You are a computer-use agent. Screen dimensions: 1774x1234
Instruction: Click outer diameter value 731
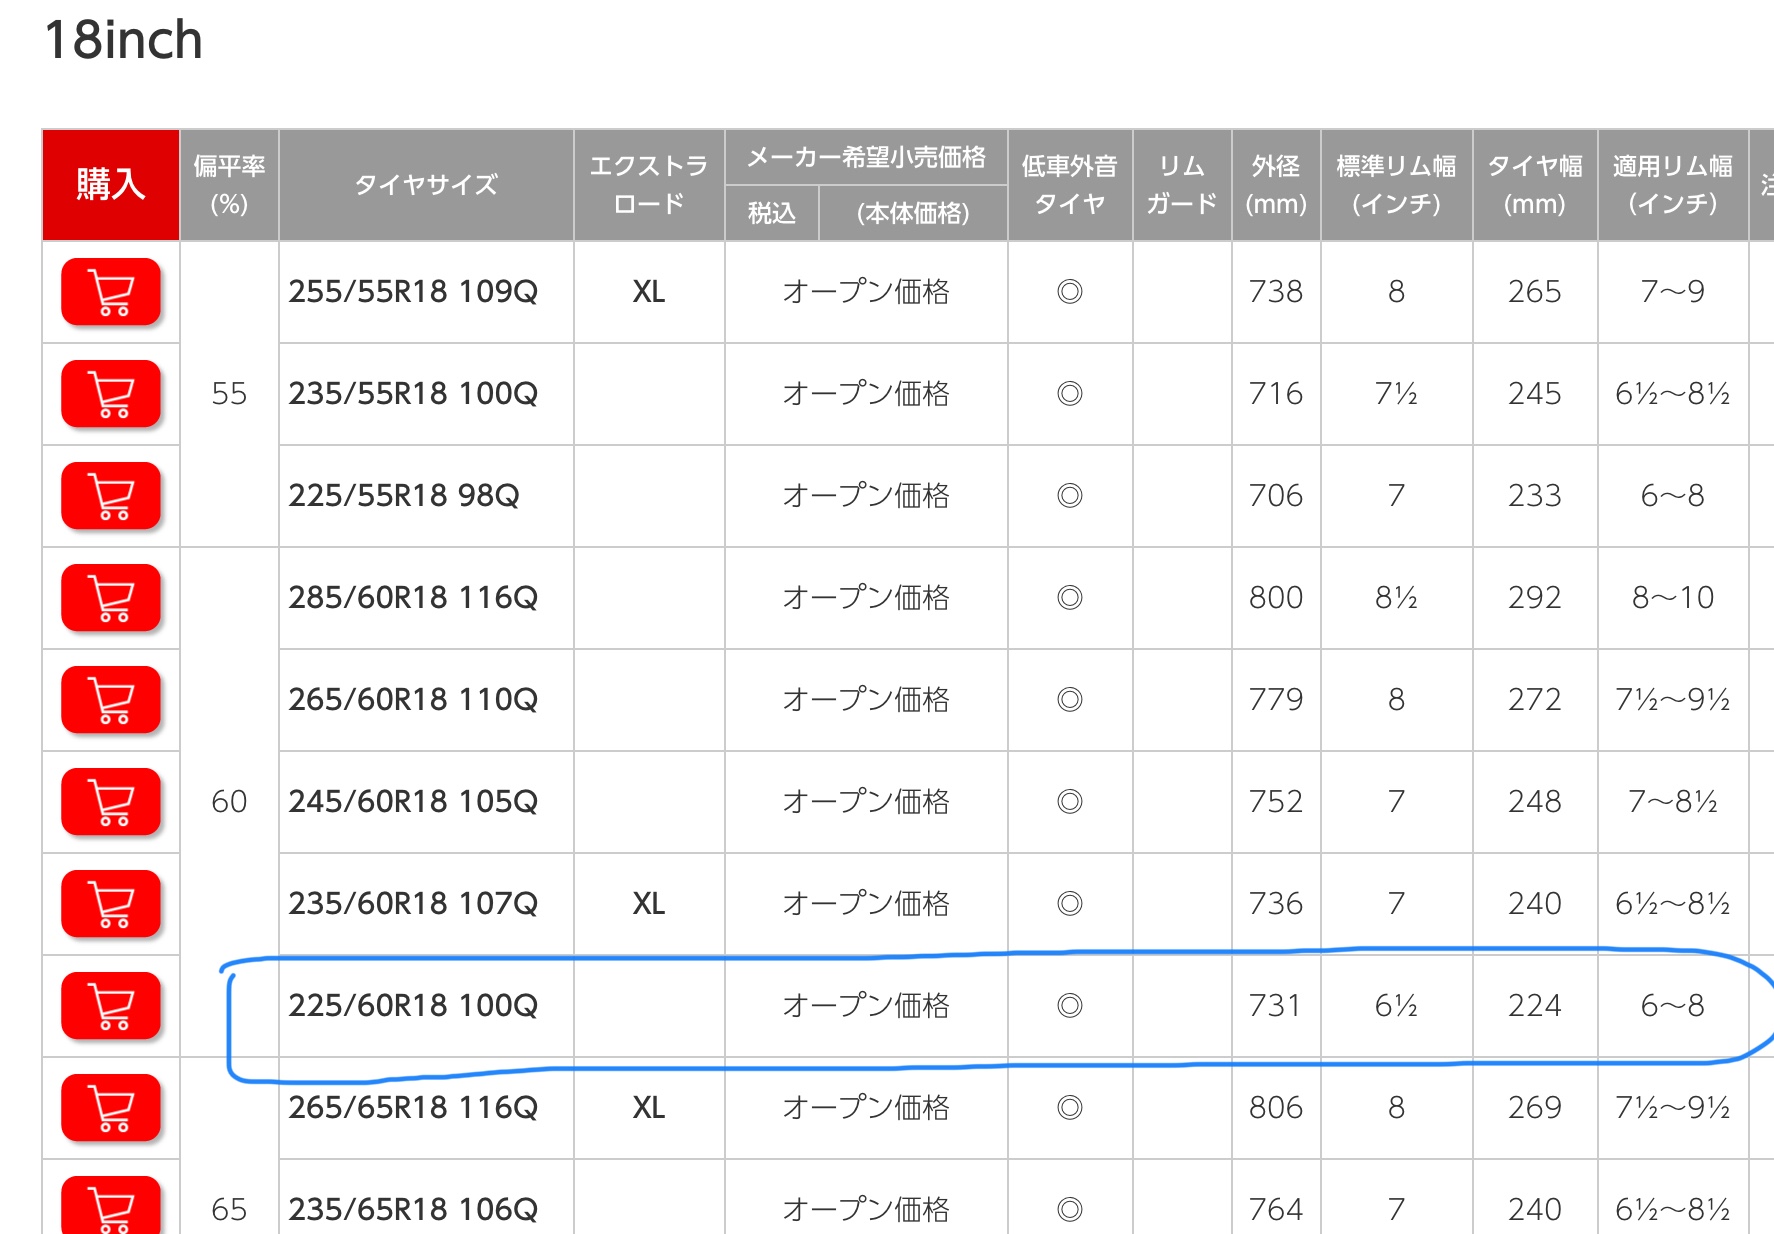point(1276,1006)
